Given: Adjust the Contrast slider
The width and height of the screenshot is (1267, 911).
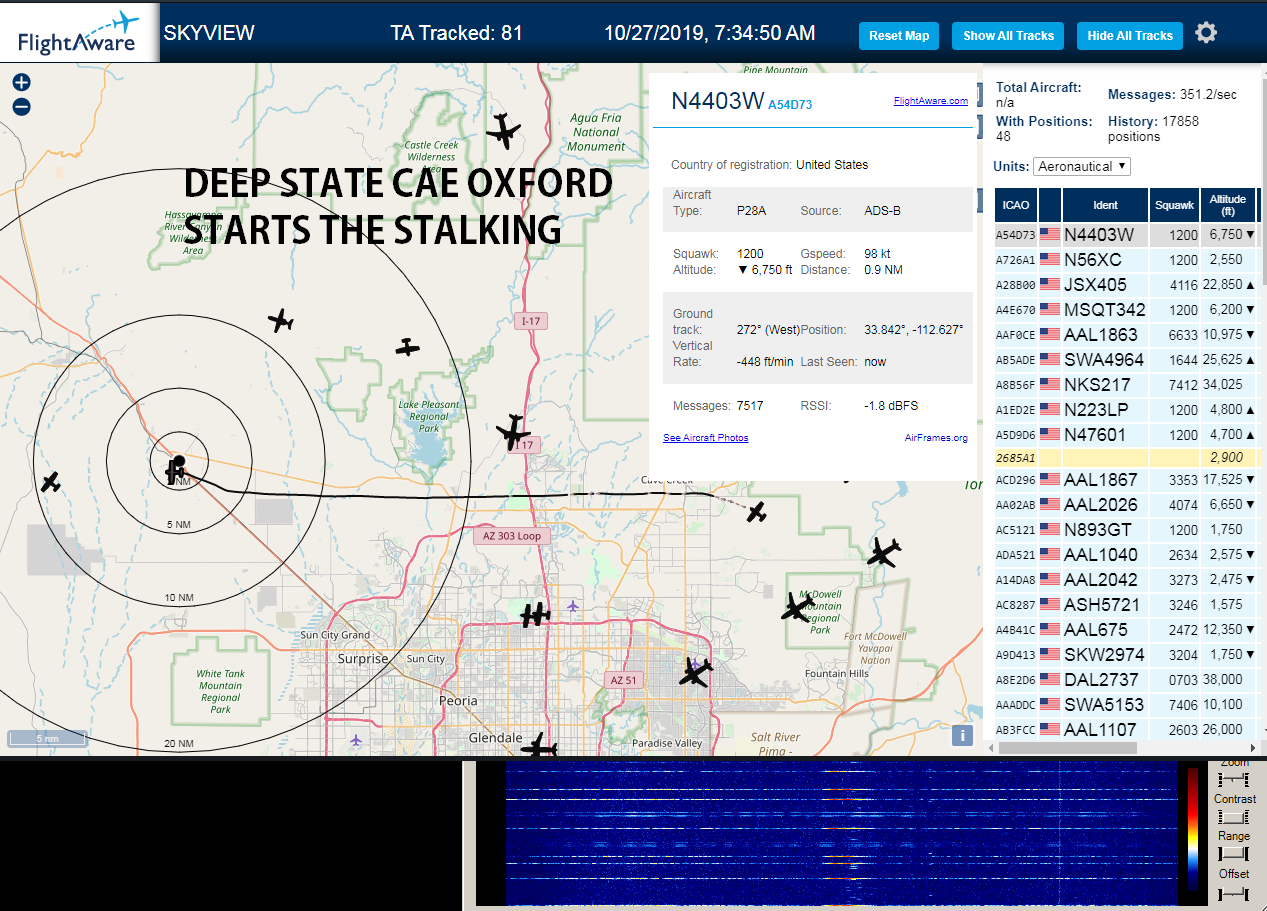Looking at the screenshot, I should (1234, 817).
